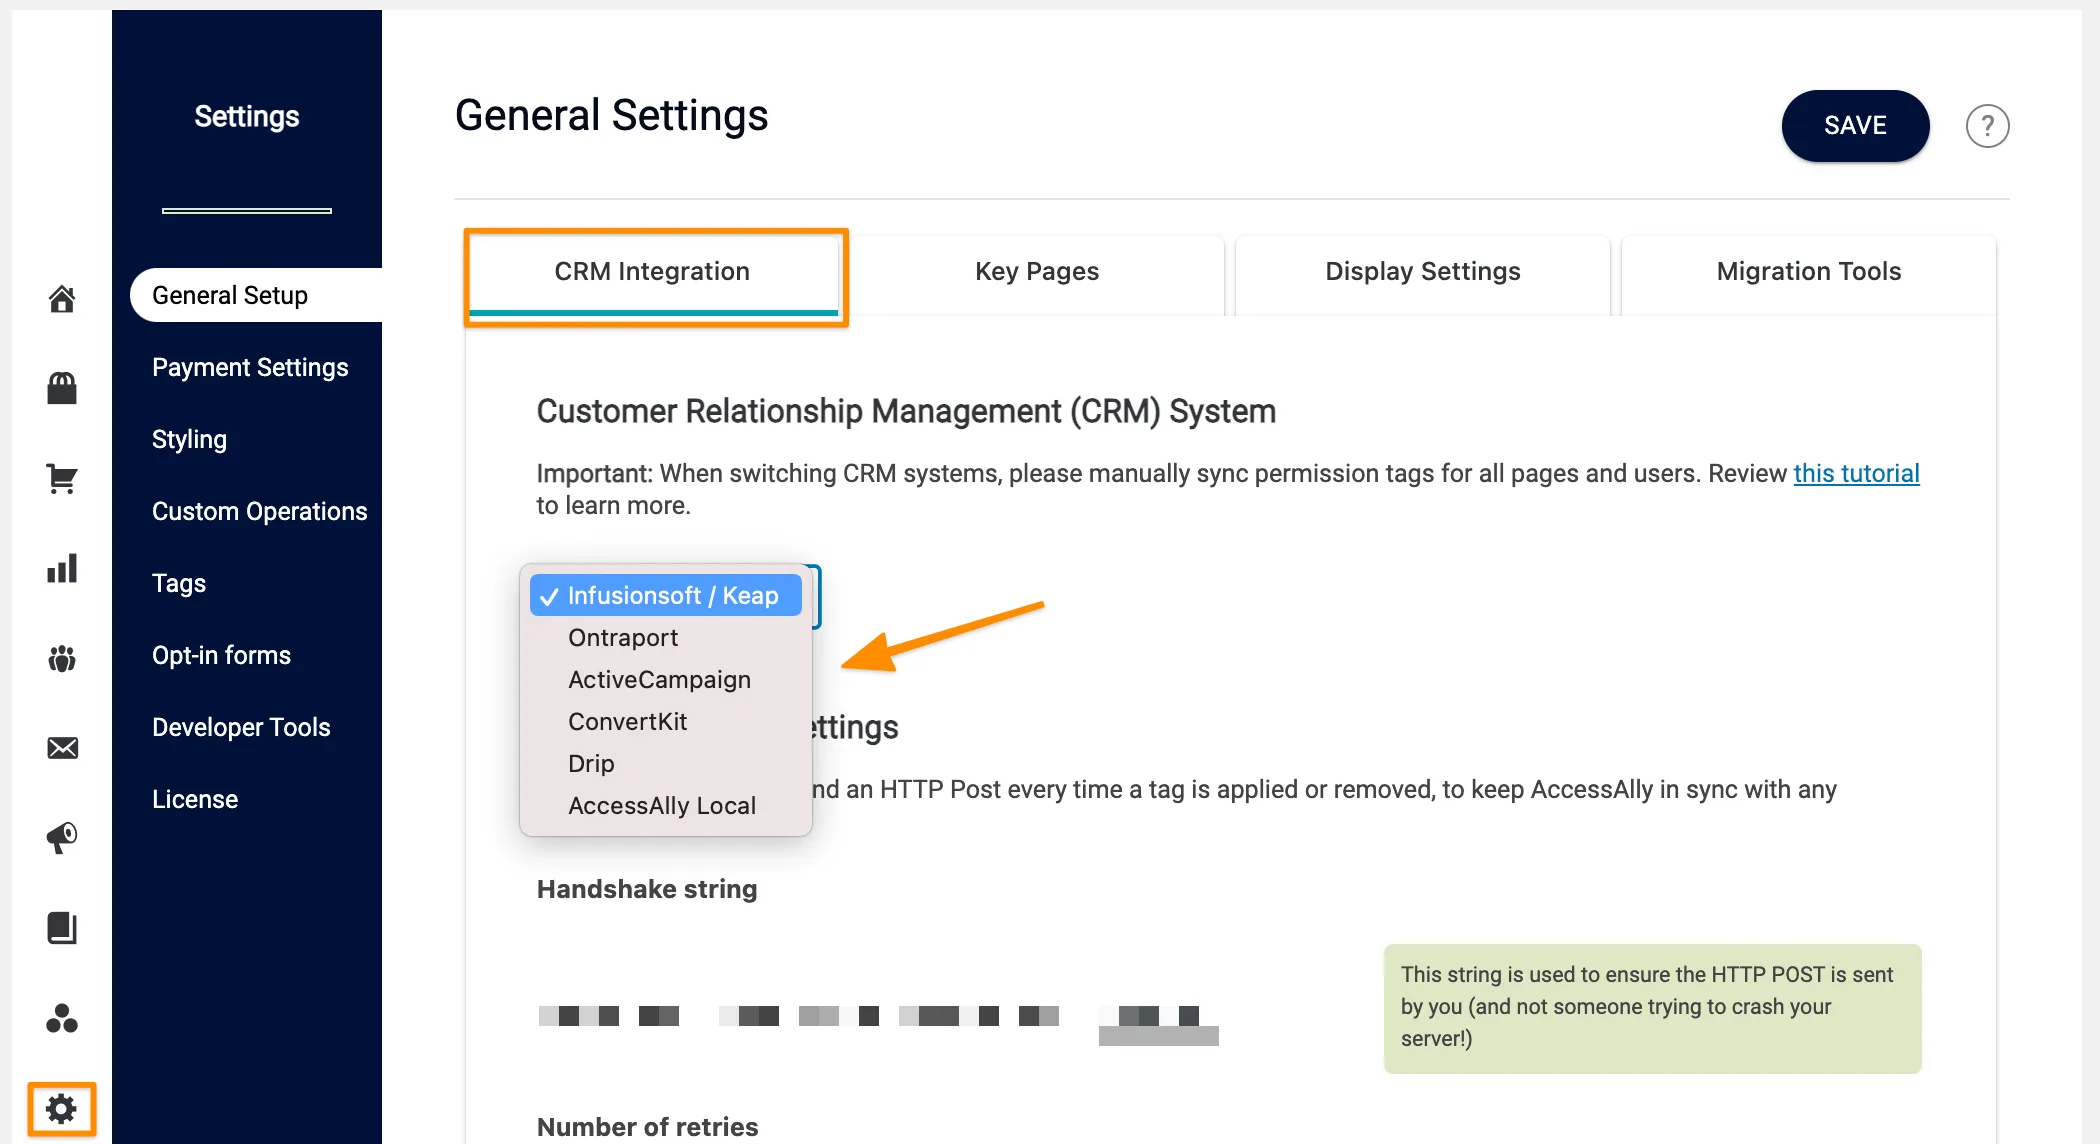Viewport: 2100px width, 1144px height.
Task: Open Payment Settings in sidebar
Action: [x=250, y=367]
